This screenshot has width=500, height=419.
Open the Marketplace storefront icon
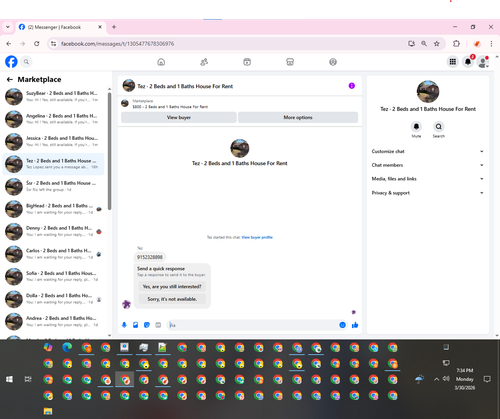pyautogui.click(x=290, y=62)
